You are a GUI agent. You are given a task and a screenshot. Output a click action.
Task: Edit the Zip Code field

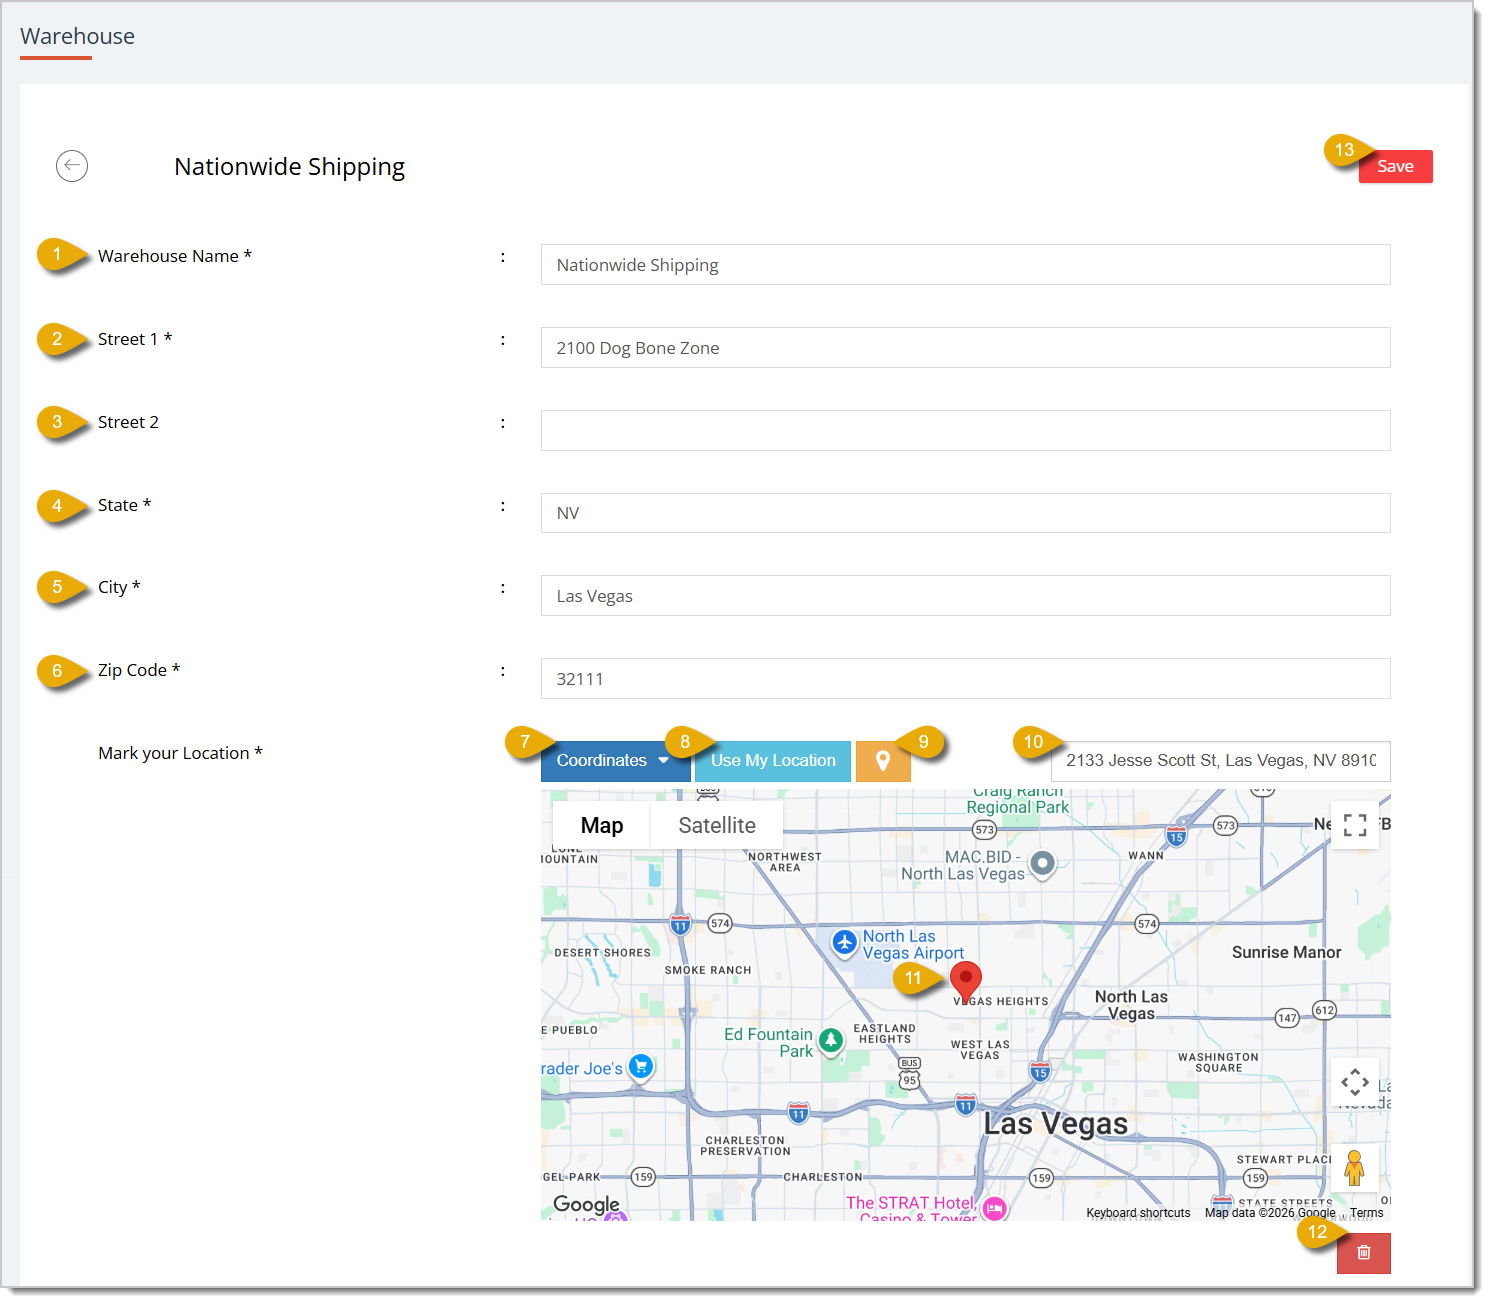(x=965, y=679)
